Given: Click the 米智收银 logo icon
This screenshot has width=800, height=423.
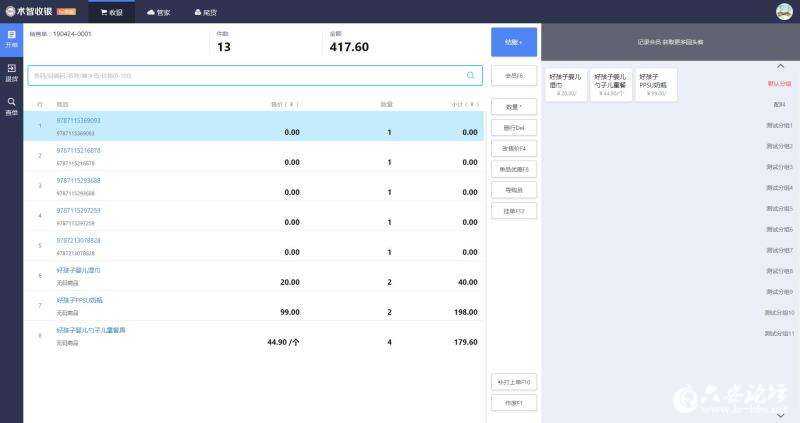Looking at the screenshot, I should [x=9, y=12].
